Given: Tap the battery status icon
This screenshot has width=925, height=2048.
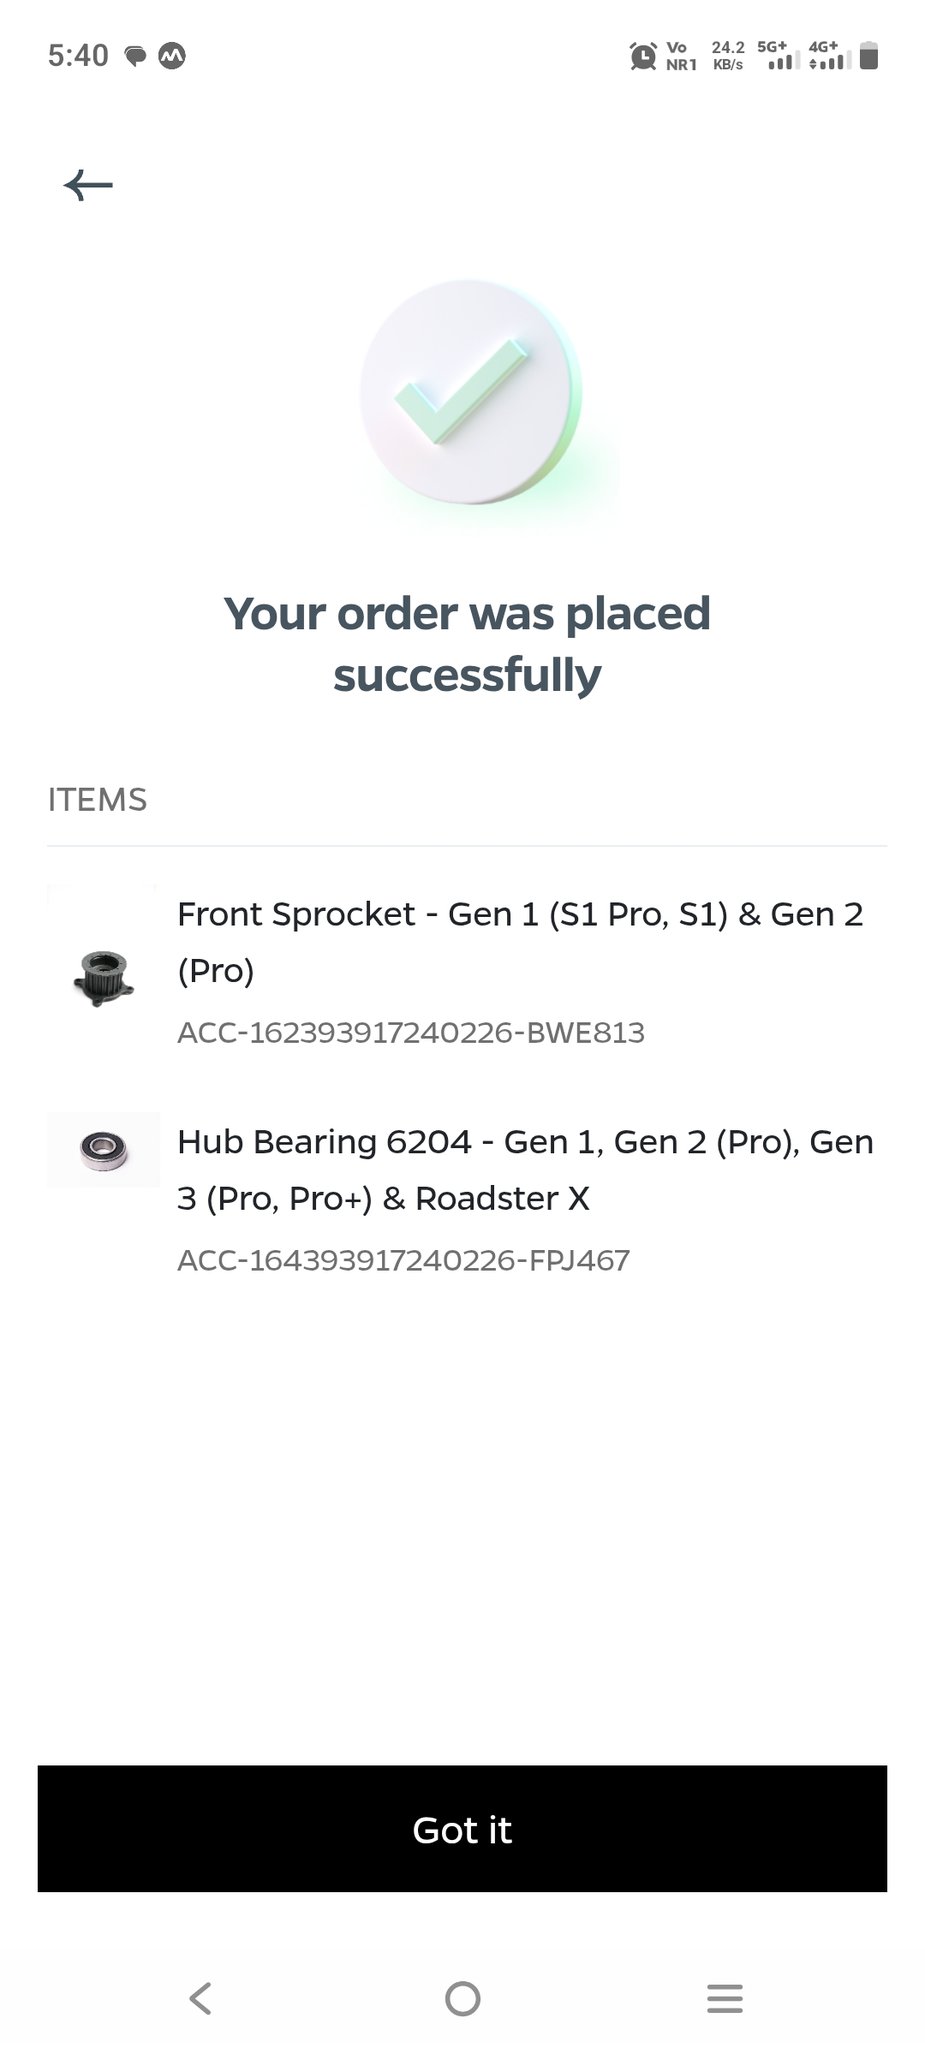Looking at the screenshot, I should 869,56.
